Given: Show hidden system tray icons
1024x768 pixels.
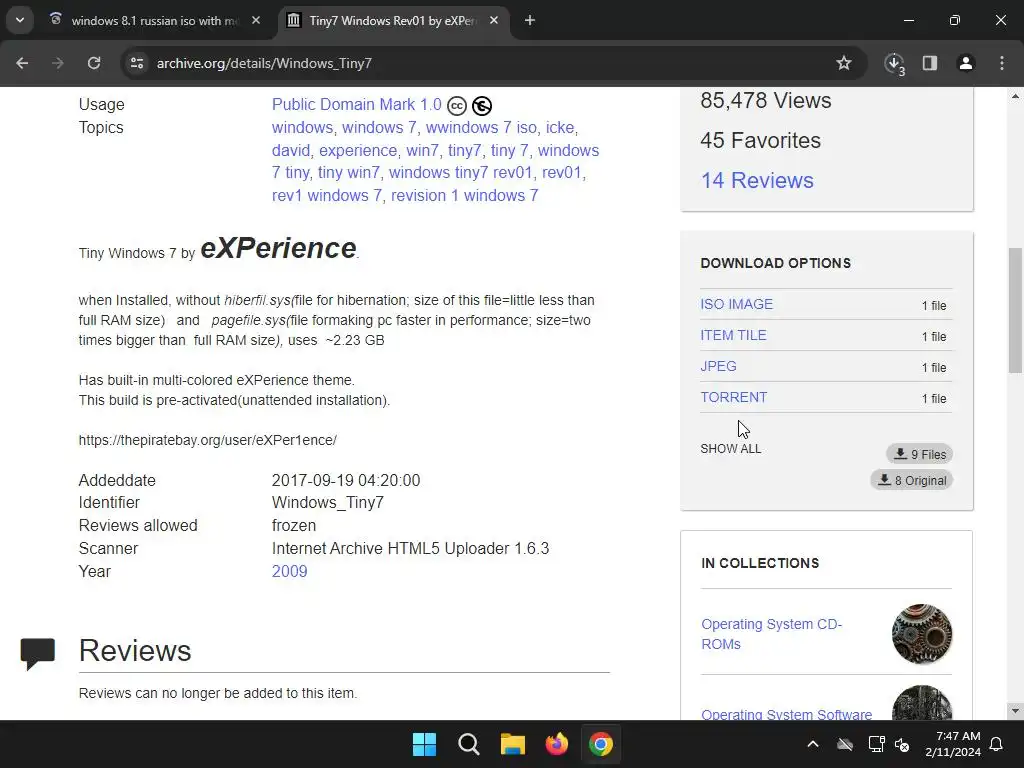Looking at the screenshot, I should tap(813, 744).
